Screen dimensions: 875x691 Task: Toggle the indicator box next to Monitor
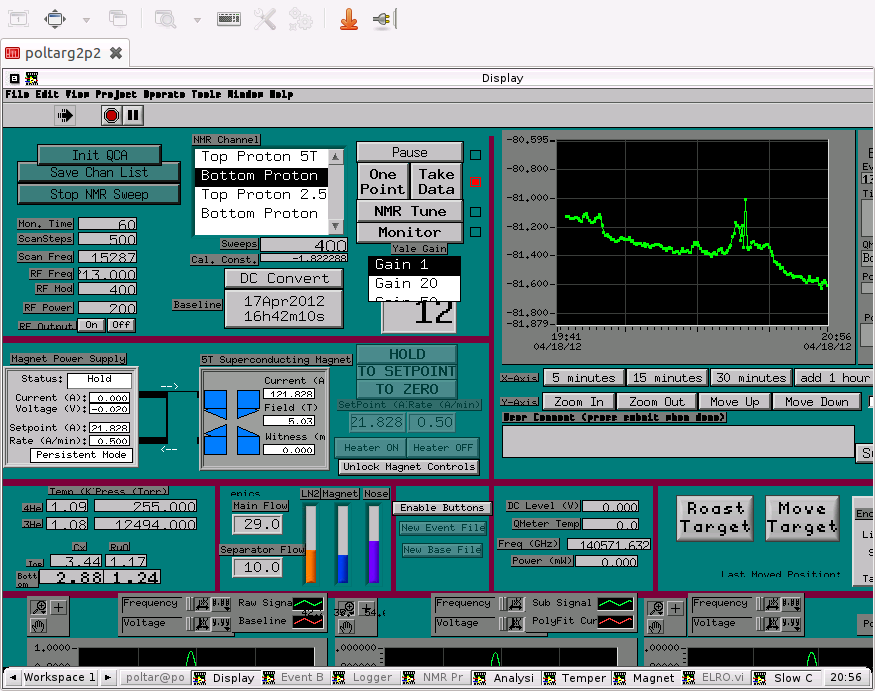point(475,232)
